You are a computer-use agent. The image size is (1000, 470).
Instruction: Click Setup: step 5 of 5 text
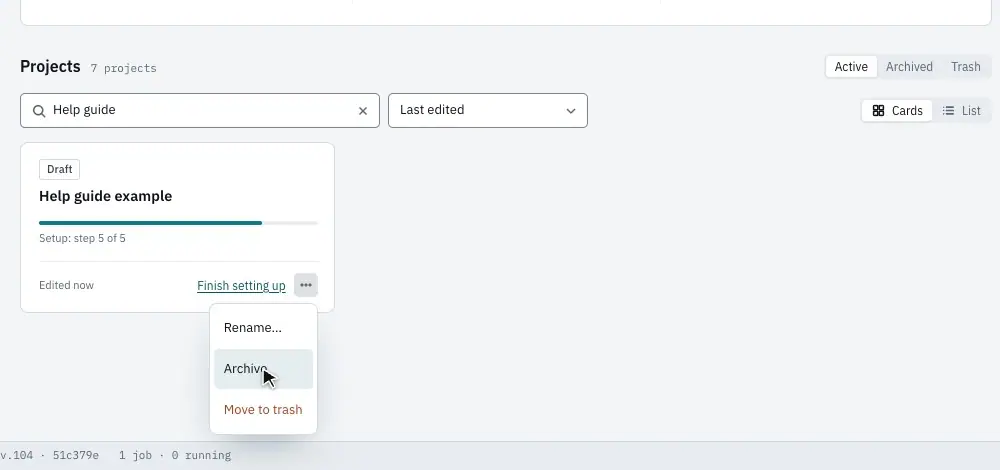[82, 239]
